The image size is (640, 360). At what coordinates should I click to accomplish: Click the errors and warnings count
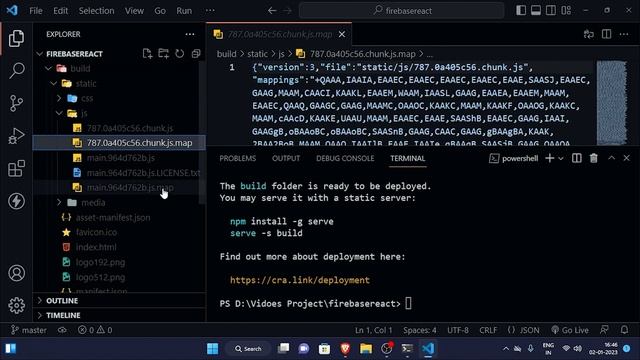(x=95, y=330)
